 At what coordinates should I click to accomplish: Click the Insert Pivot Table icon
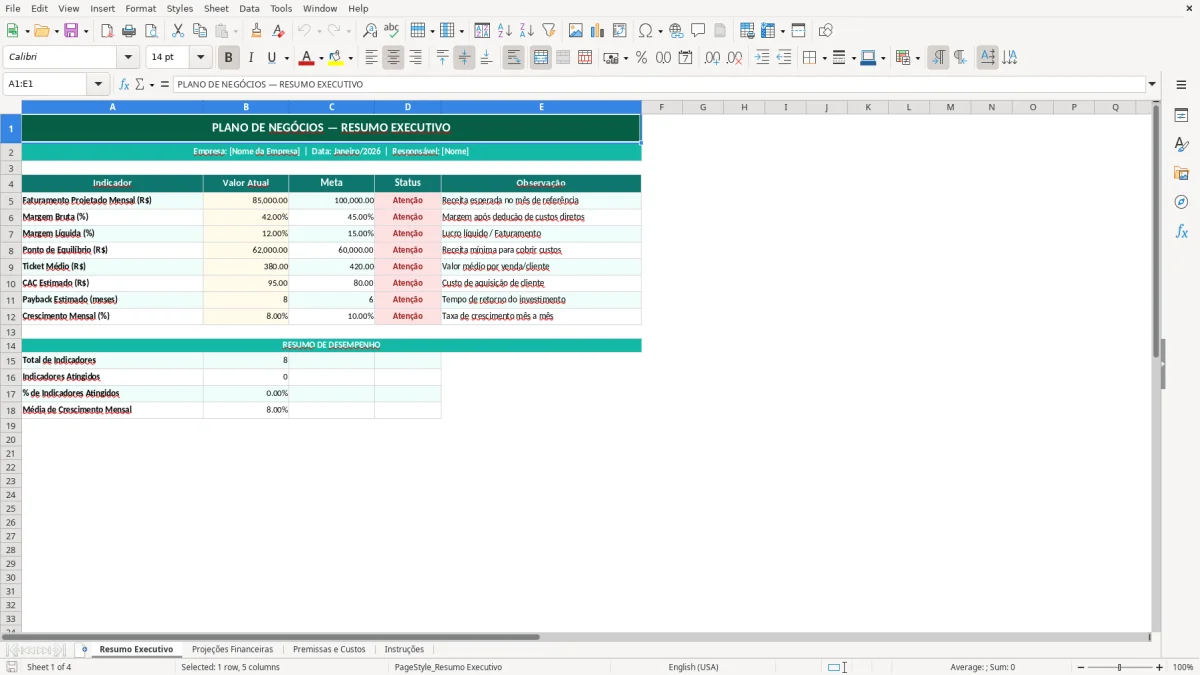coord(620,31)
